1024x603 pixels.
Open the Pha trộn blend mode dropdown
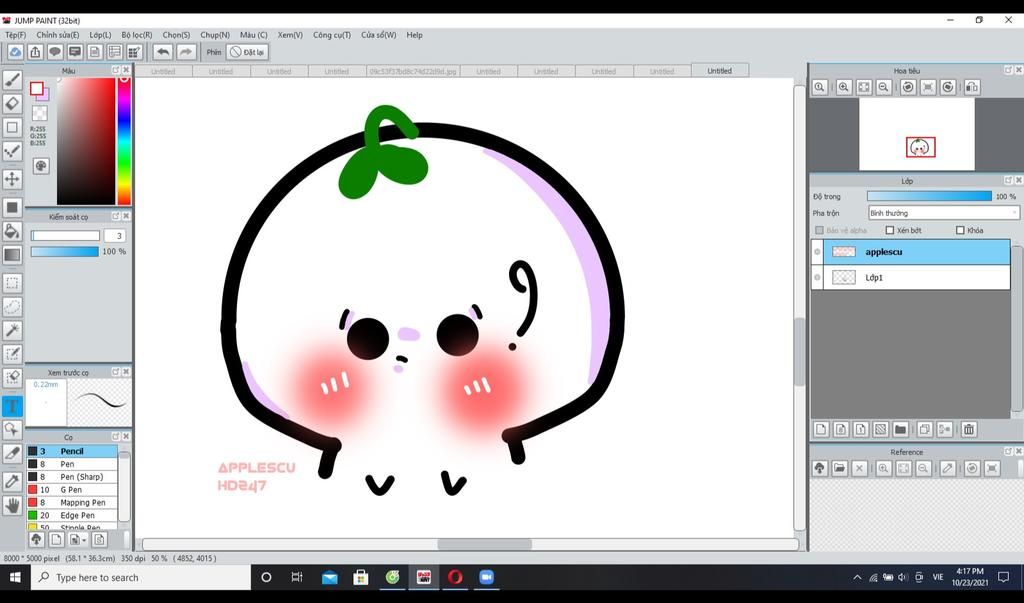[x=943, y=213]
